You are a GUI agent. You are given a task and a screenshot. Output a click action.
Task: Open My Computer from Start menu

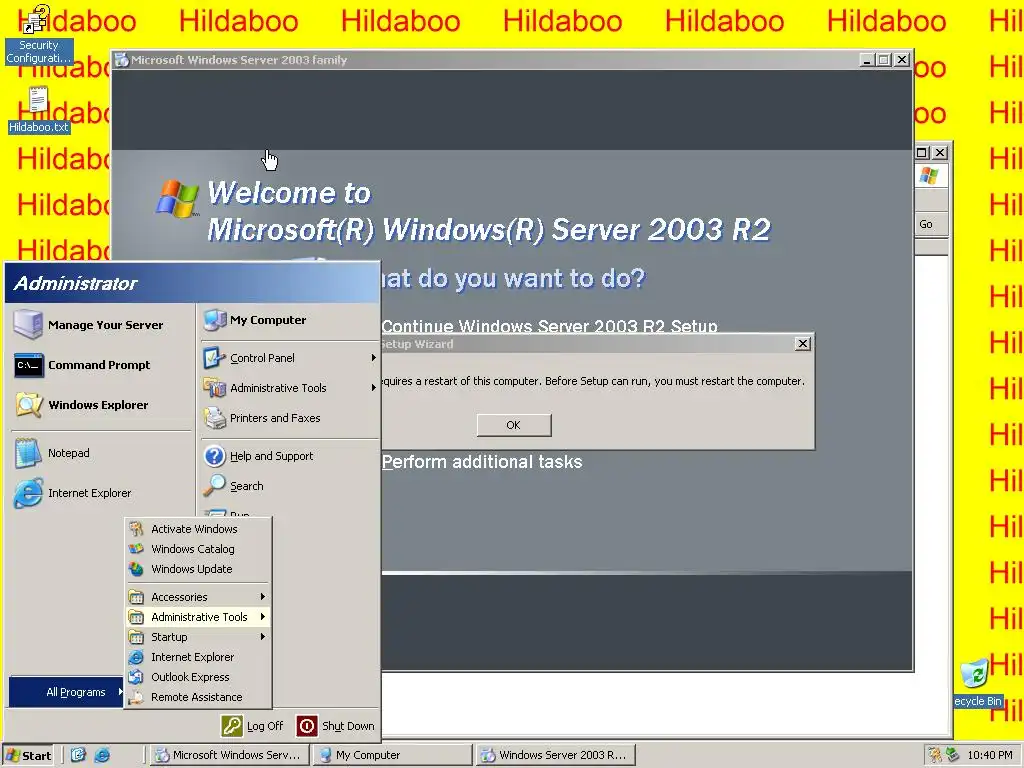click(289, 320)
